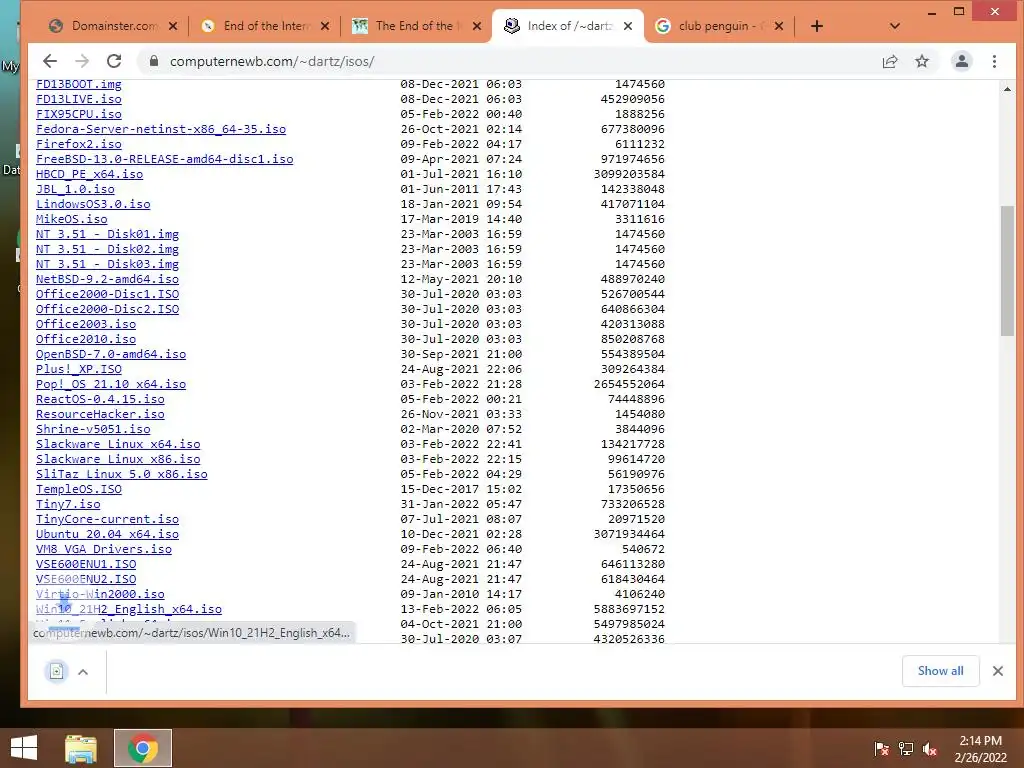
Task: Click Office2000-Disc1.ISO link
Action: tap(107, 295)
